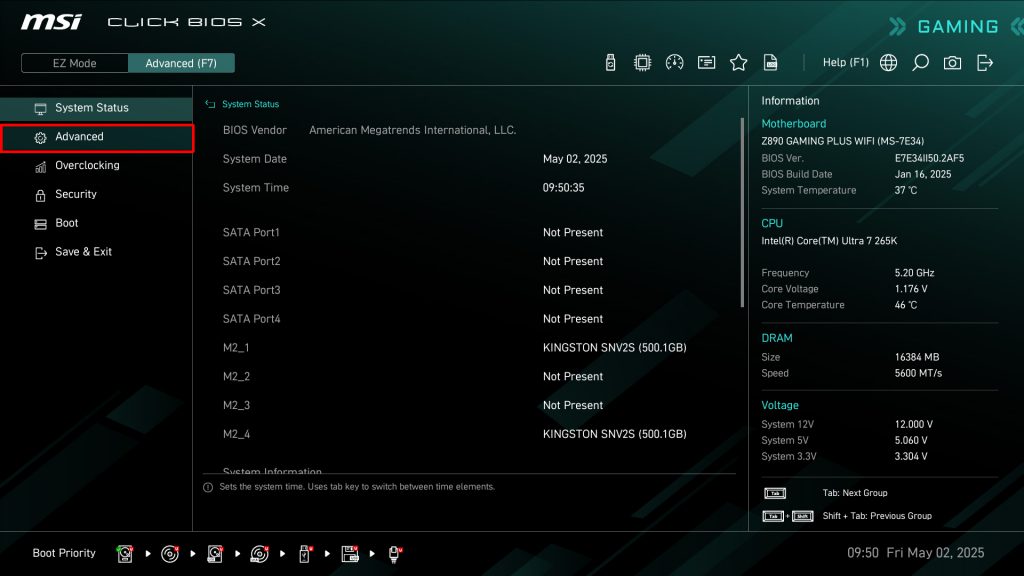This screenshot has width=1024, height=576.
Task: Select the USB flash drive boot icon
Action: (x=304, y=554)
